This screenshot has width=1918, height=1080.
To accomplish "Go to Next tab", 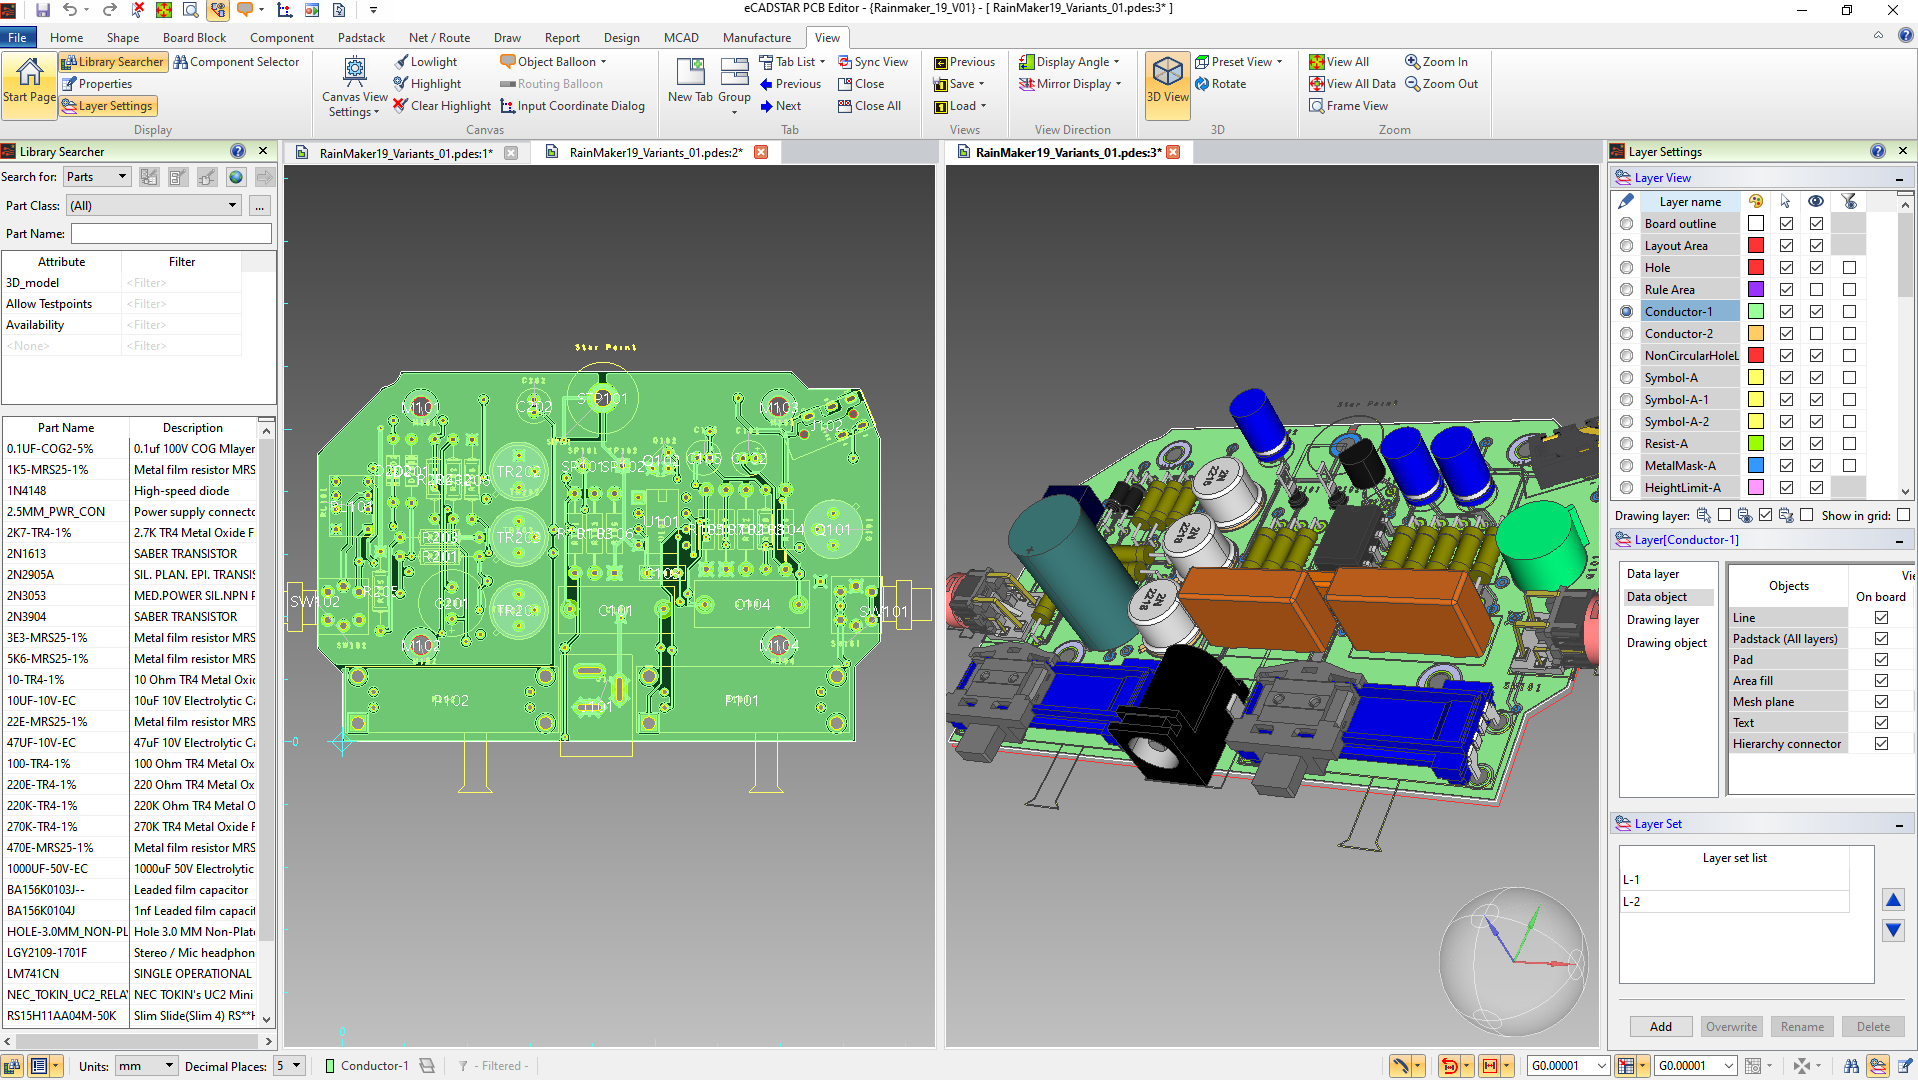I will (x=780, y=106).
